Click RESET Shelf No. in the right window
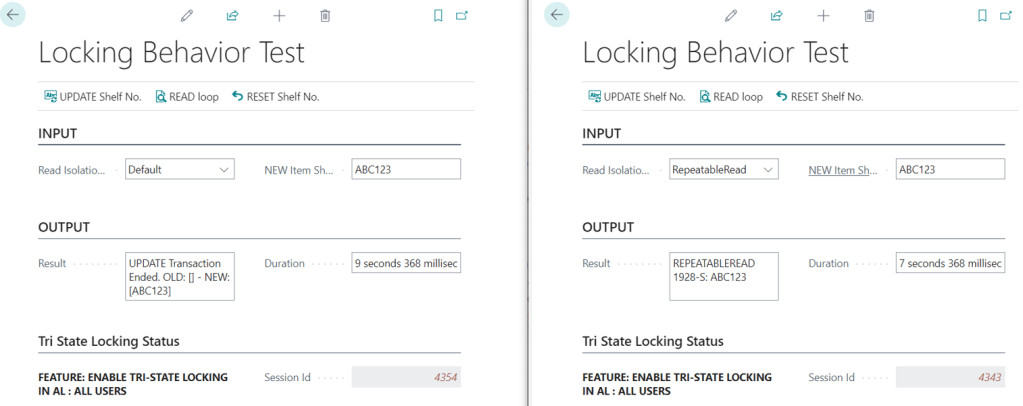This screenshot has height=406, width=1023. [x=819, y=97]
